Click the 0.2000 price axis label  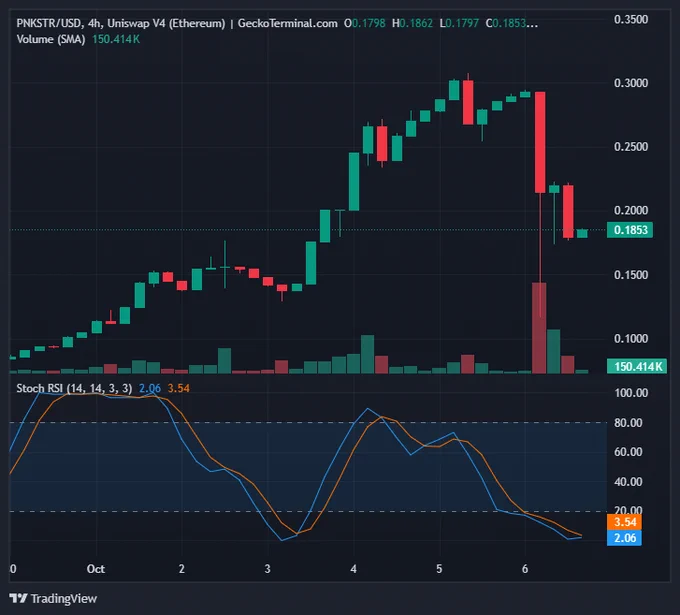[631, 210]
